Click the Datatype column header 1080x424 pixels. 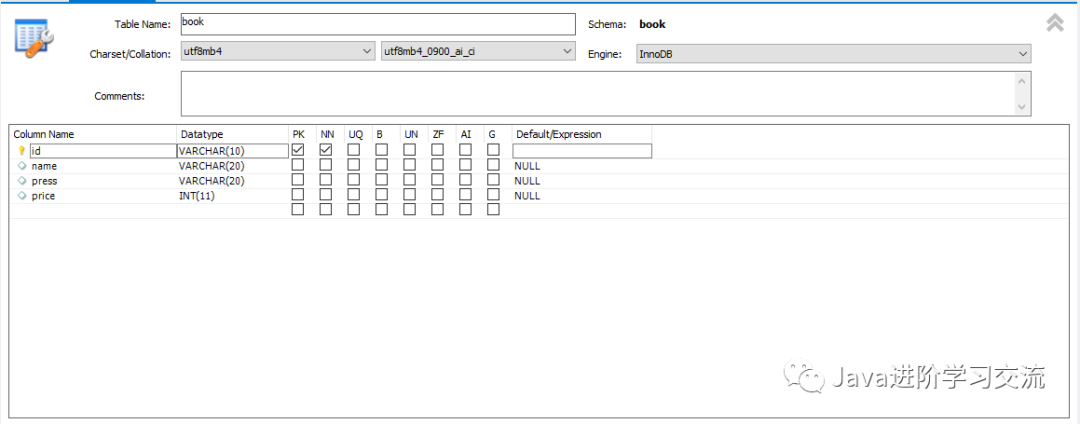point(201,134)
